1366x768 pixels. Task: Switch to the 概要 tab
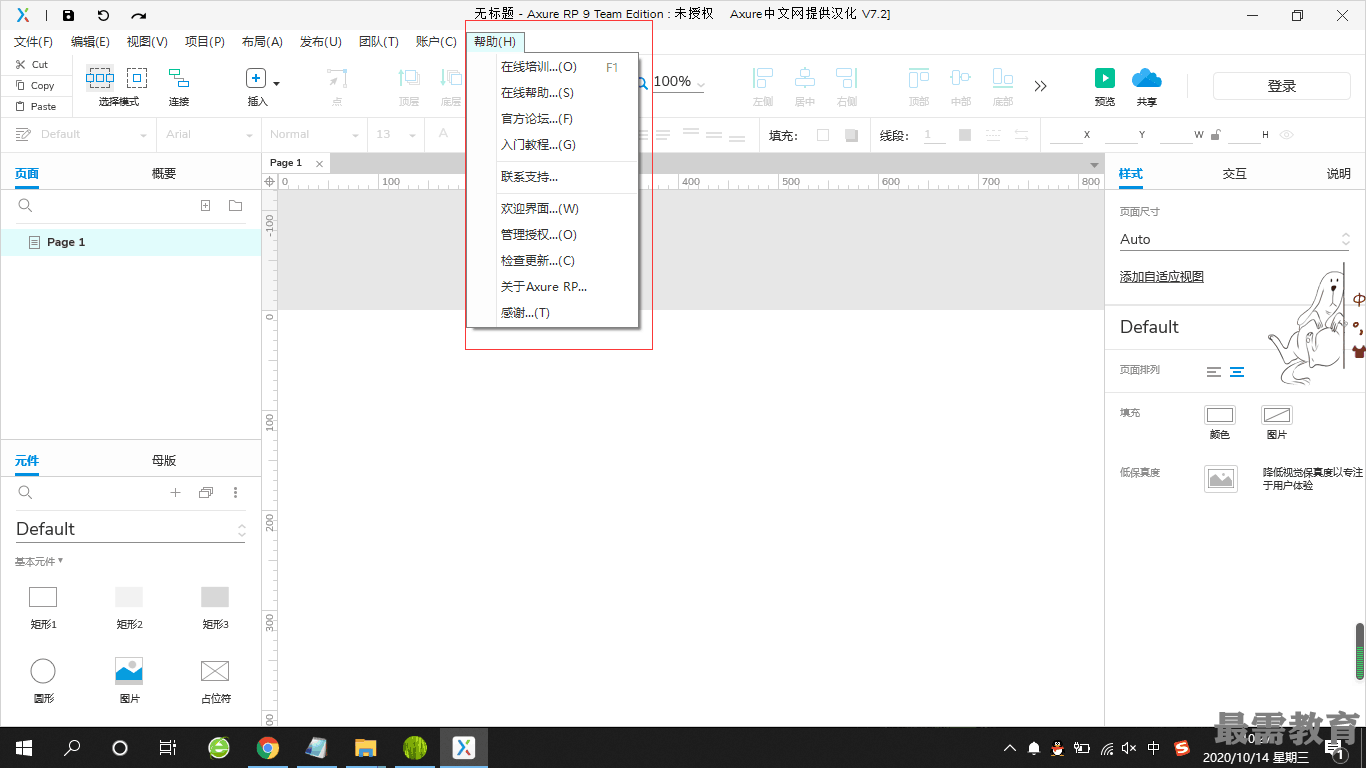coord(164,174)
